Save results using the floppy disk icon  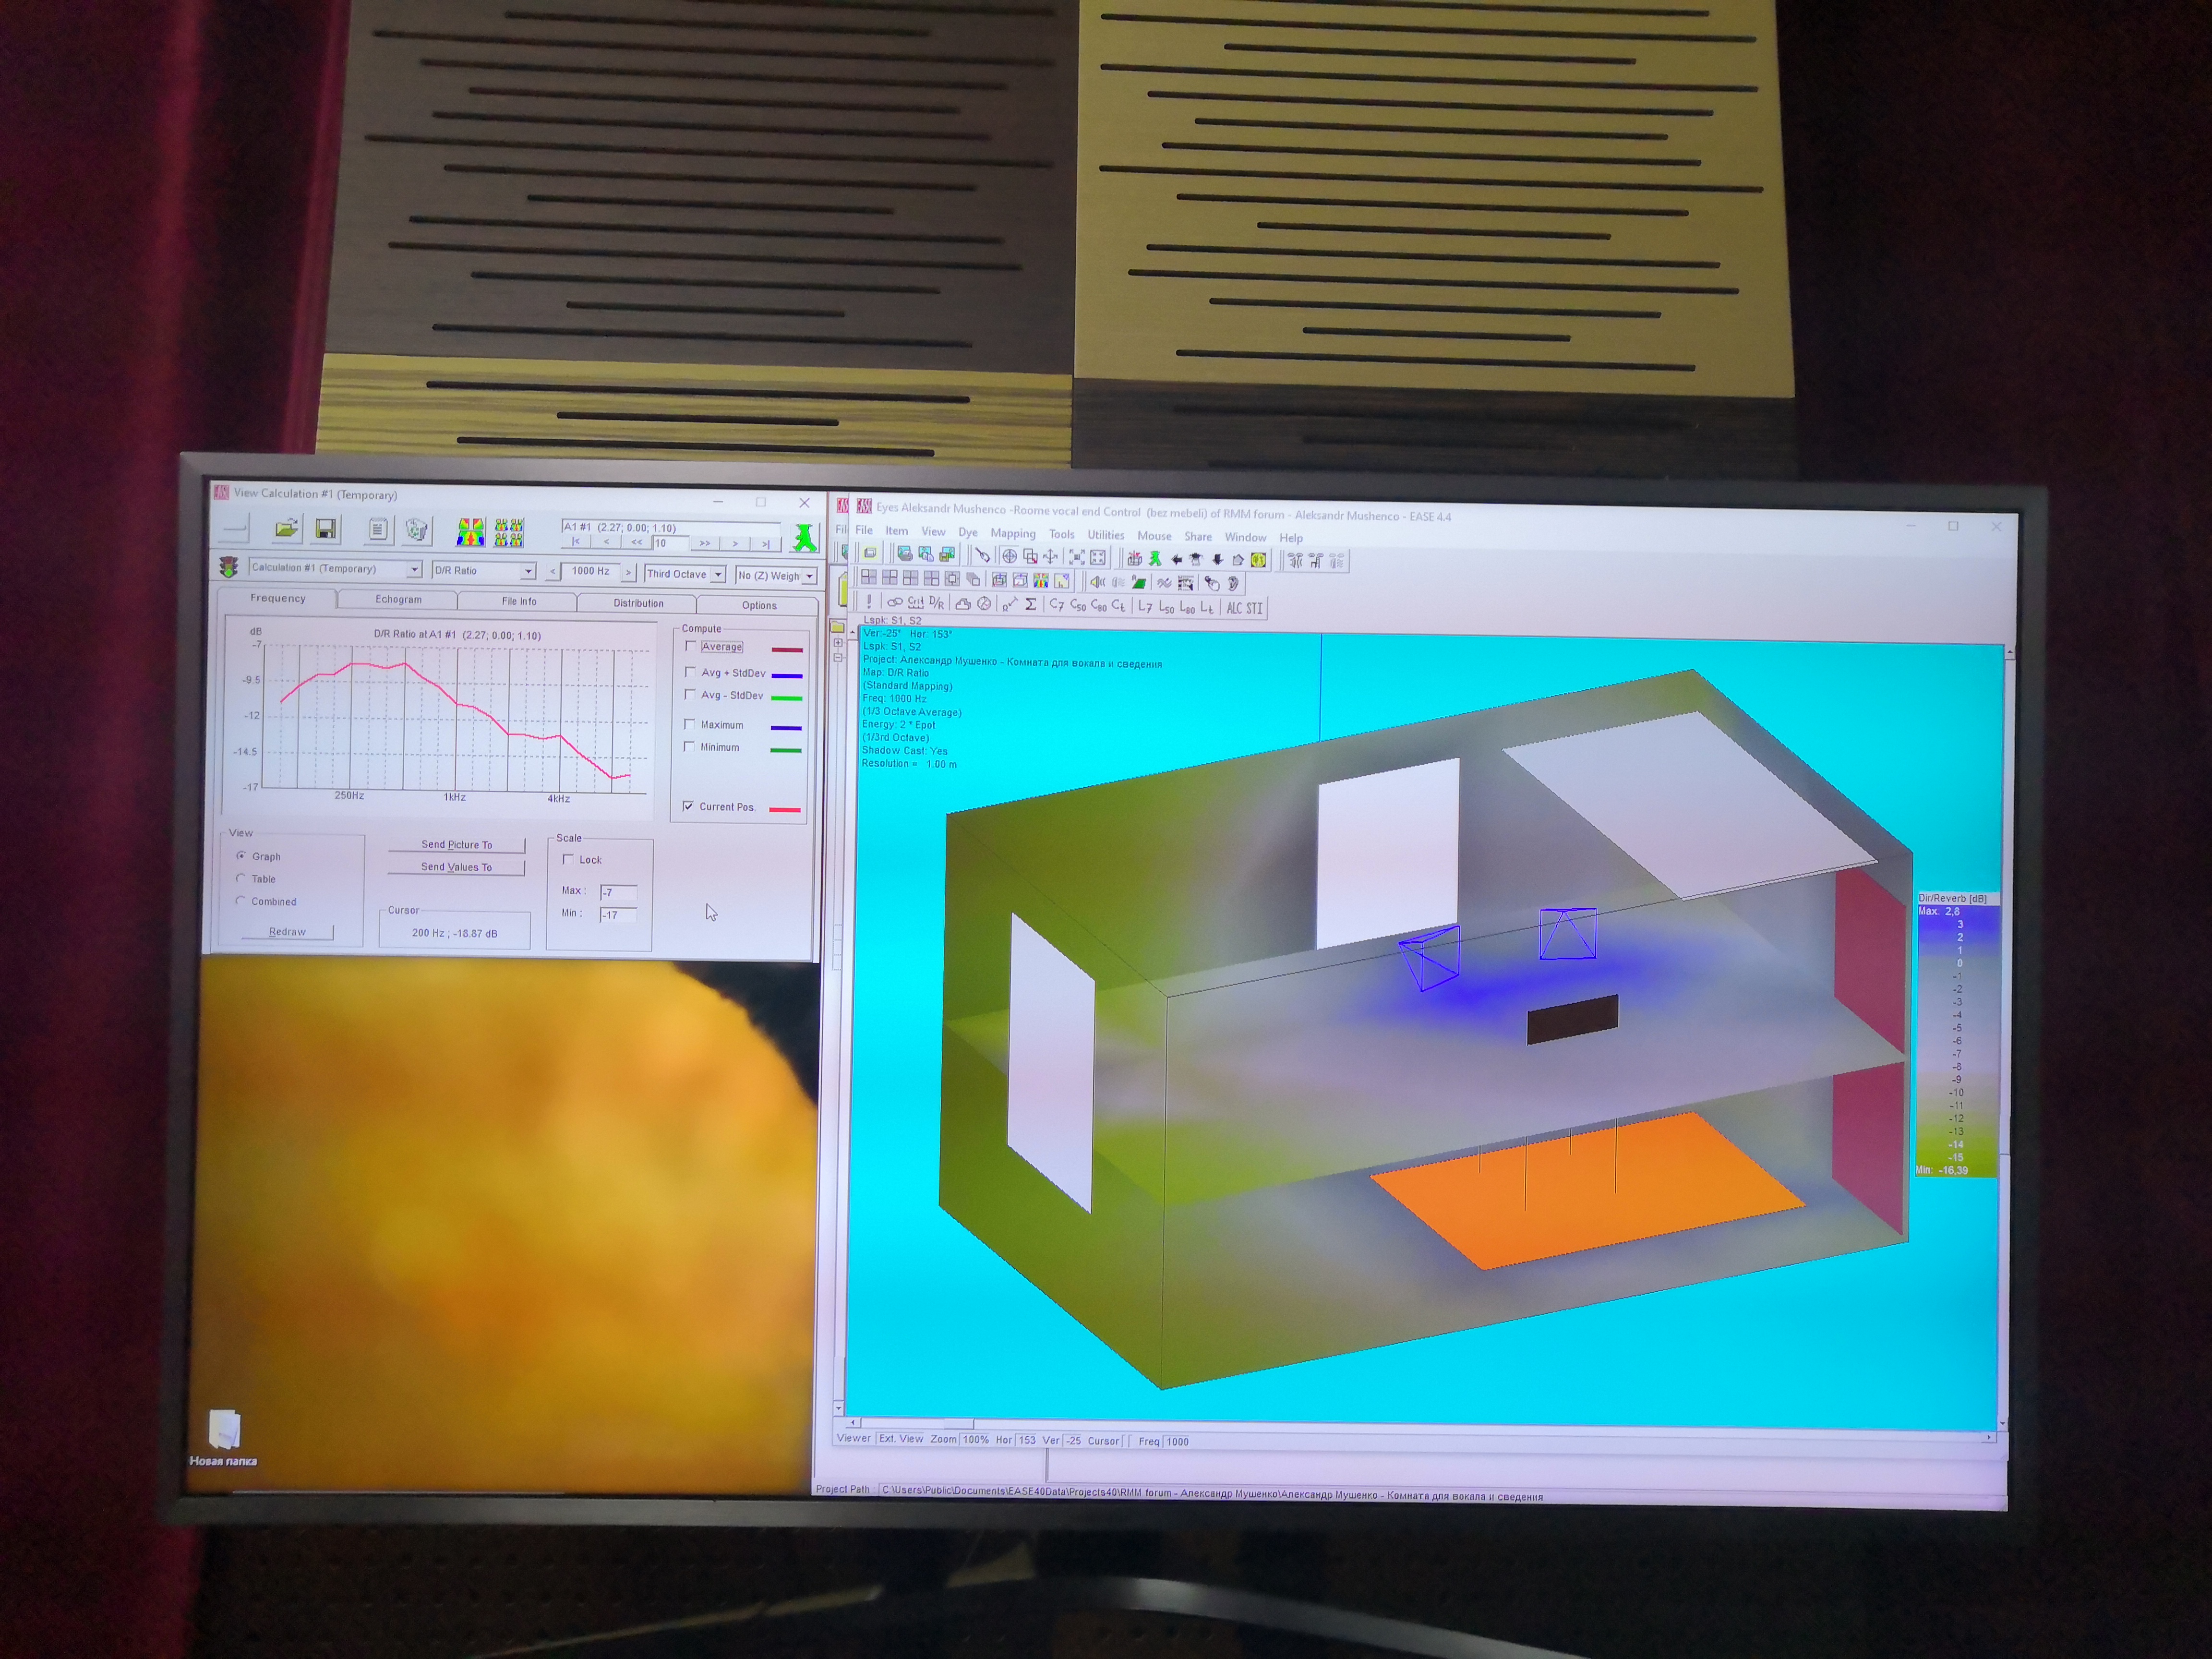(x=326, y=529)
